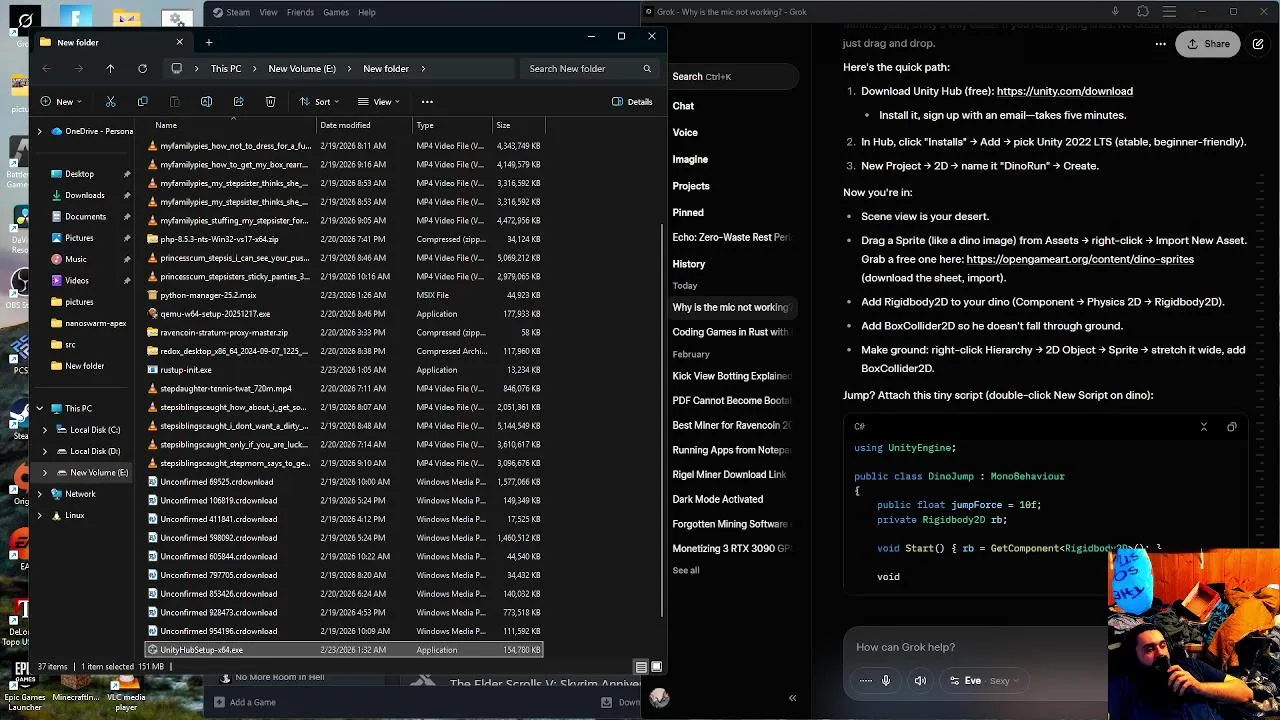Start a new Grok chat with compose icon

coord(1258,44)
